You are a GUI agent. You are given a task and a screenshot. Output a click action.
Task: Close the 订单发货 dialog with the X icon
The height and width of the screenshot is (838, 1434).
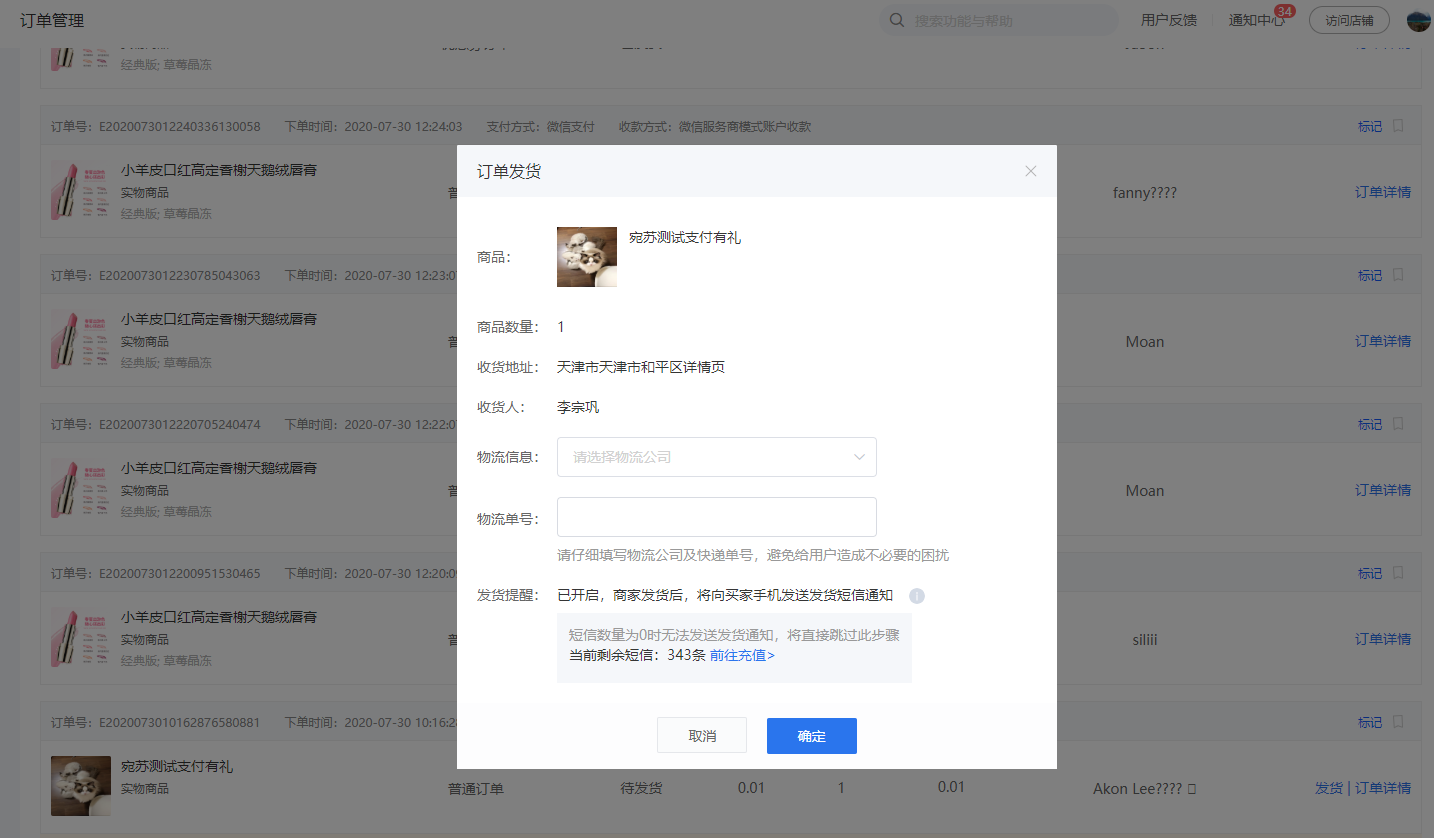click(x=1031, y=171)
